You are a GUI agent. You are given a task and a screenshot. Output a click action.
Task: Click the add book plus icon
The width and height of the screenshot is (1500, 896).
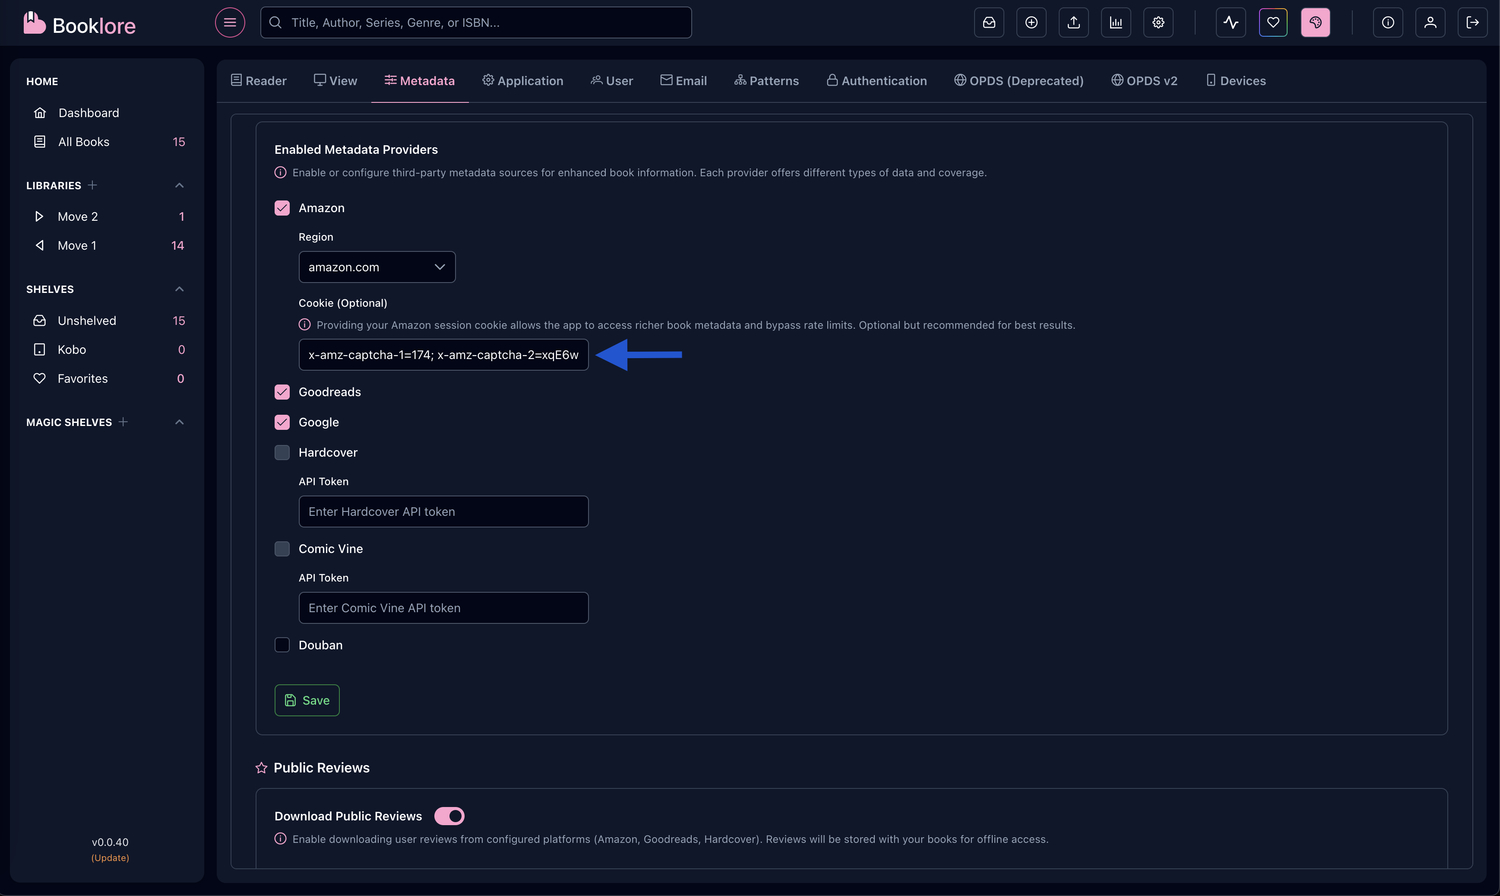[1031, 22]
